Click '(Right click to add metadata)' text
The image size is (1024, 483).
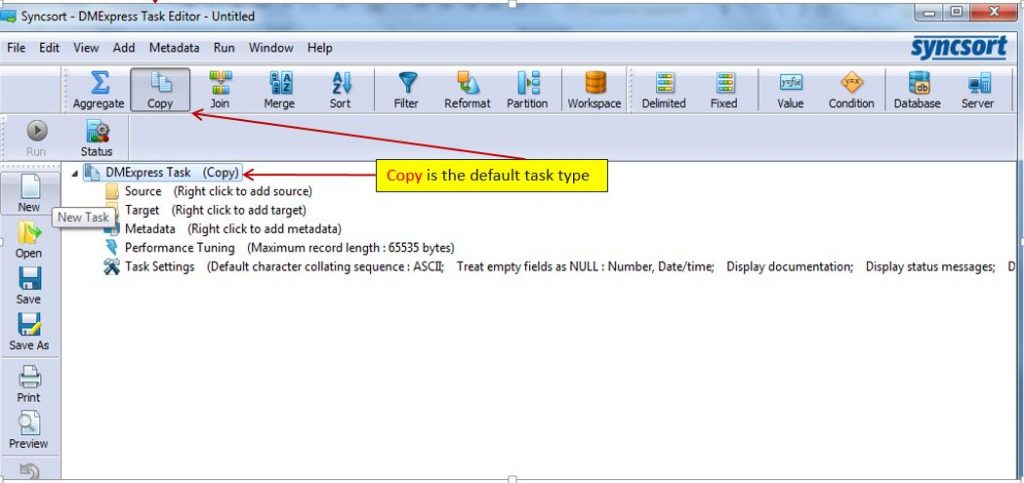pyautogui.click(x=264, y=229)
